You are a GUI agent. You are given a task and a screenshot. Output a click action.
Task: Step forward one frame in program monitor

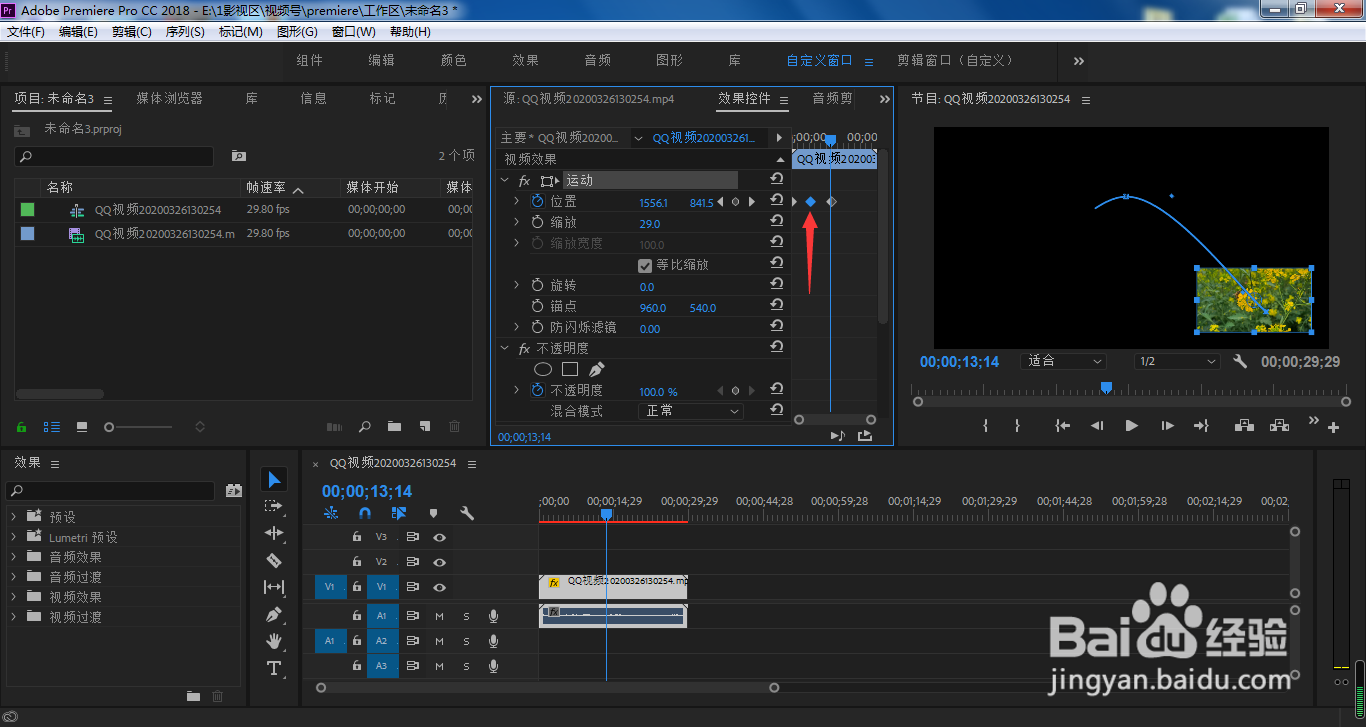(x=1167, y=425)
